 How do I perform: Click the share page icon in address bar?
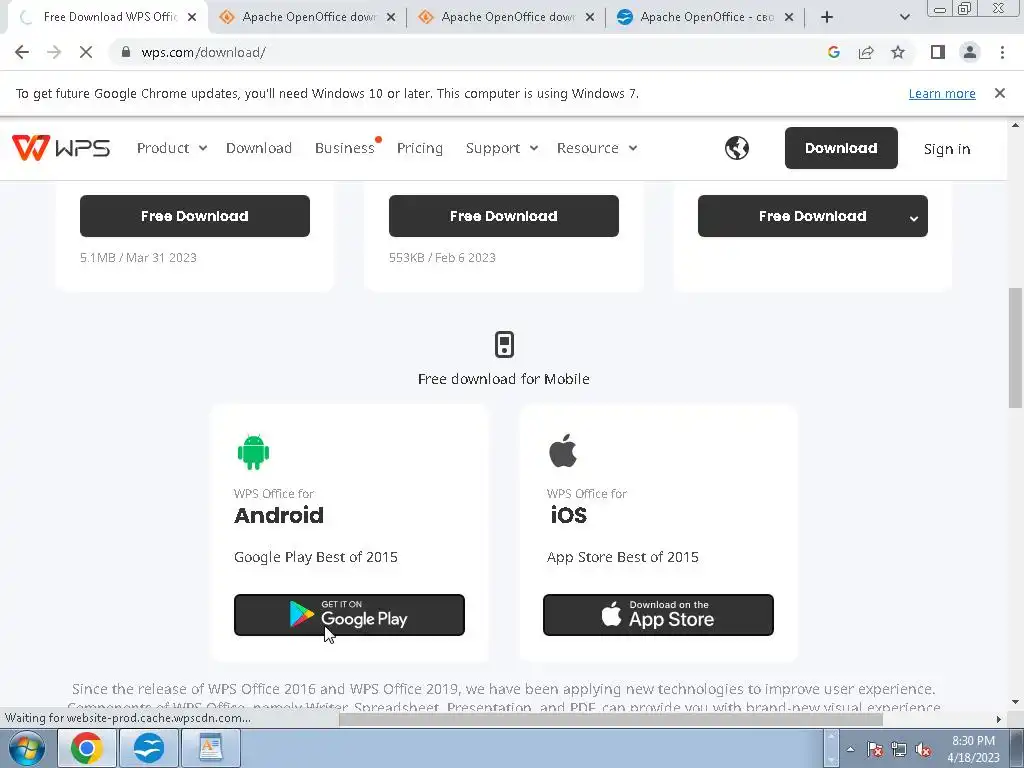[x=866, y=52]
